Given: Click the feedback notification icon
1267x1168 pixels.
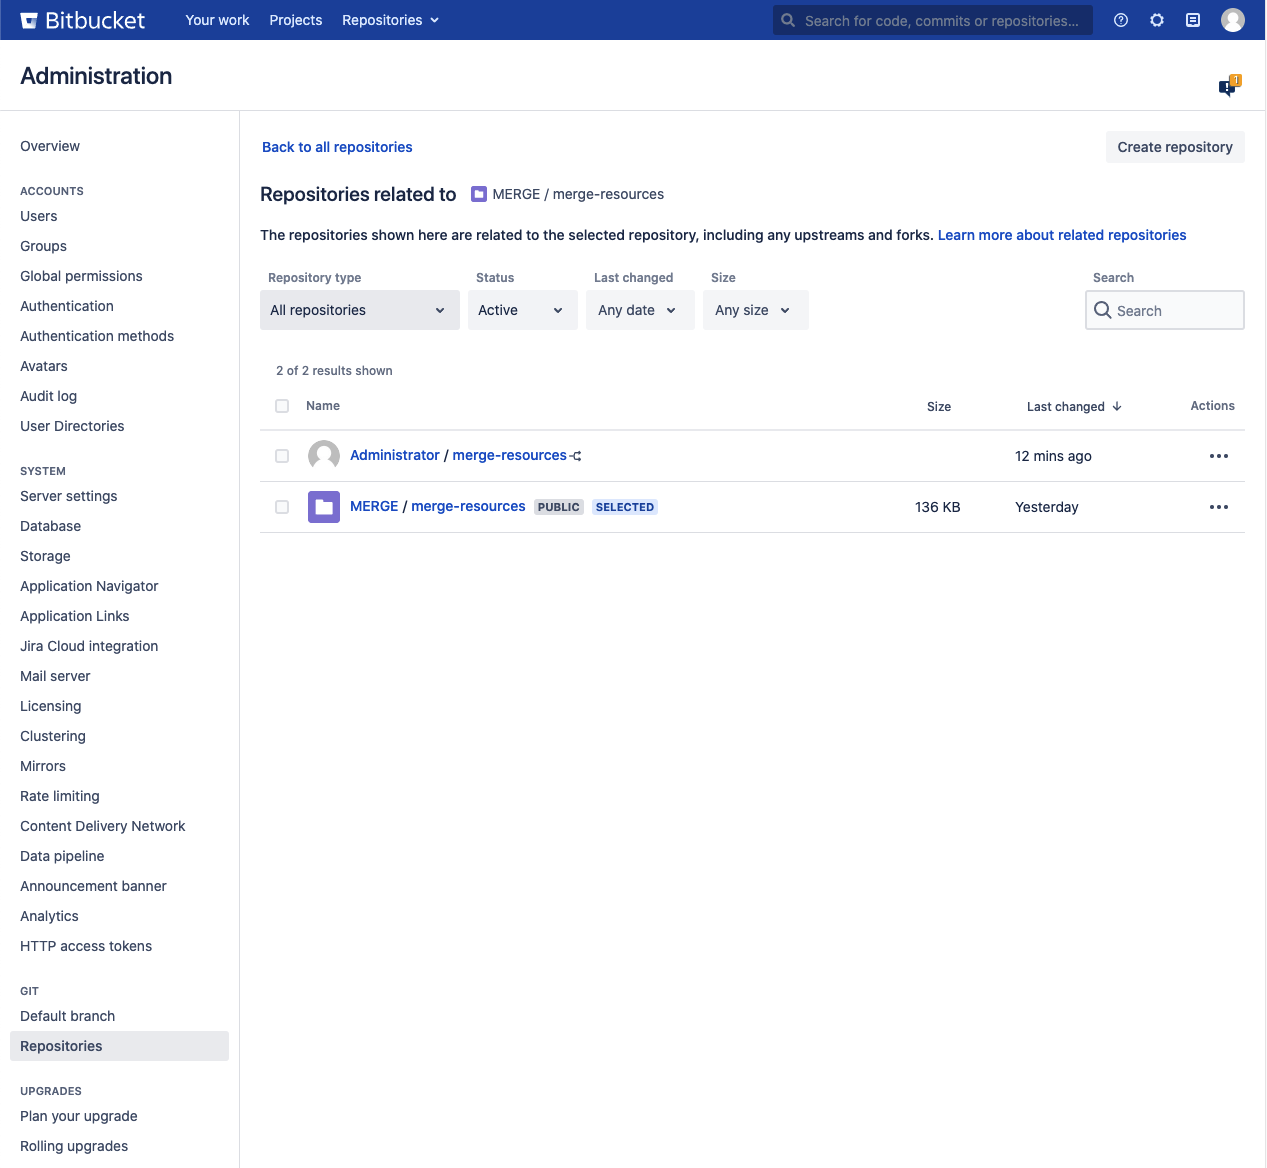Looking at the screenshot, I should point(1228,87).
